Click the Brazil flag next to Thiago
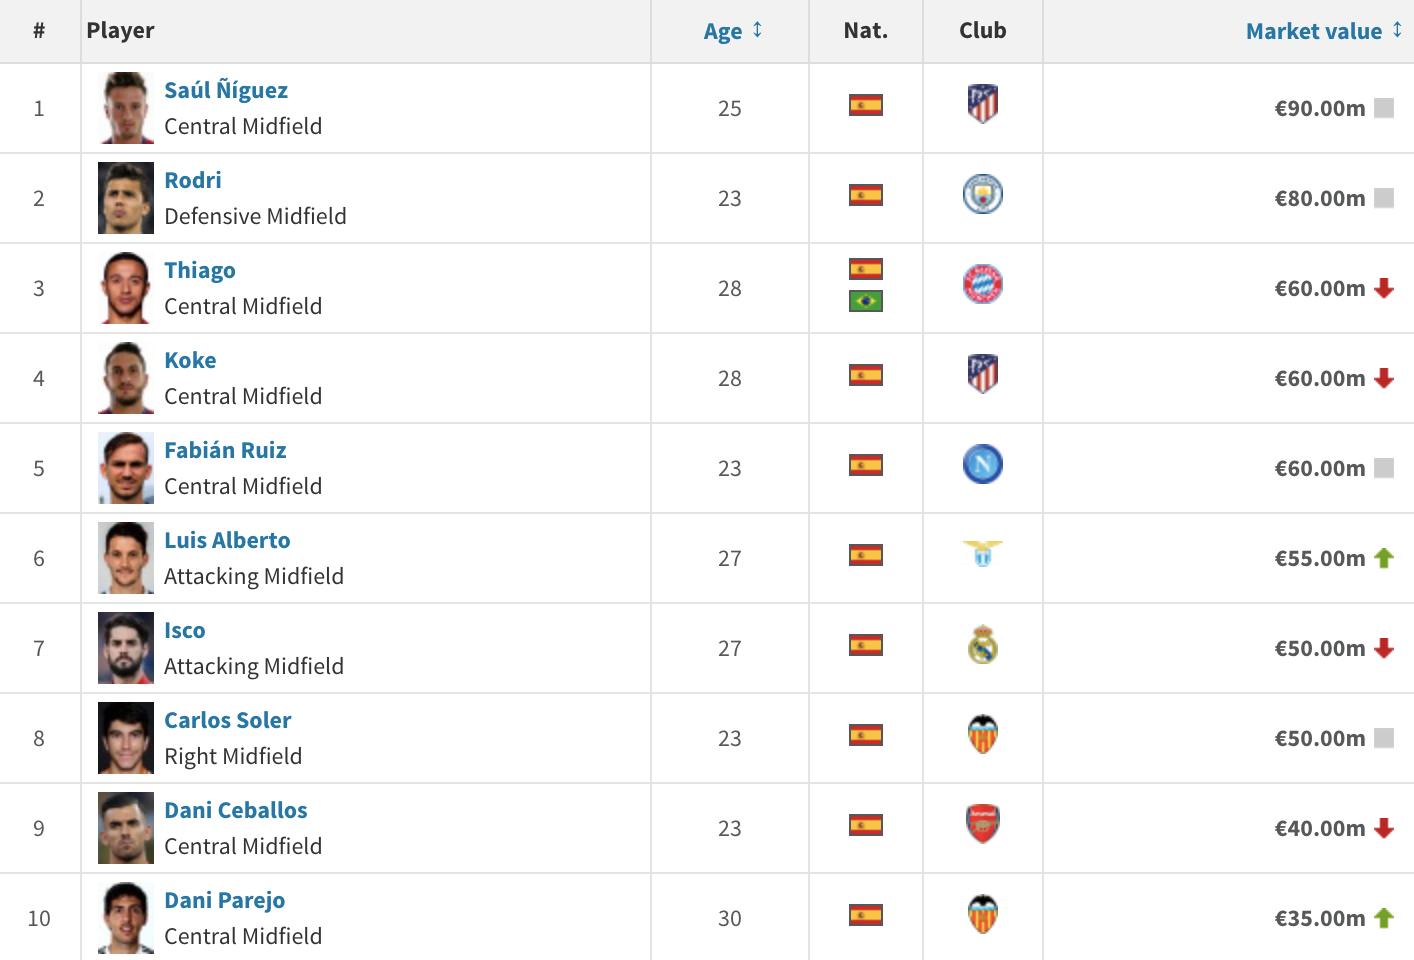The image size is (1414, 960). coord(865,301)
